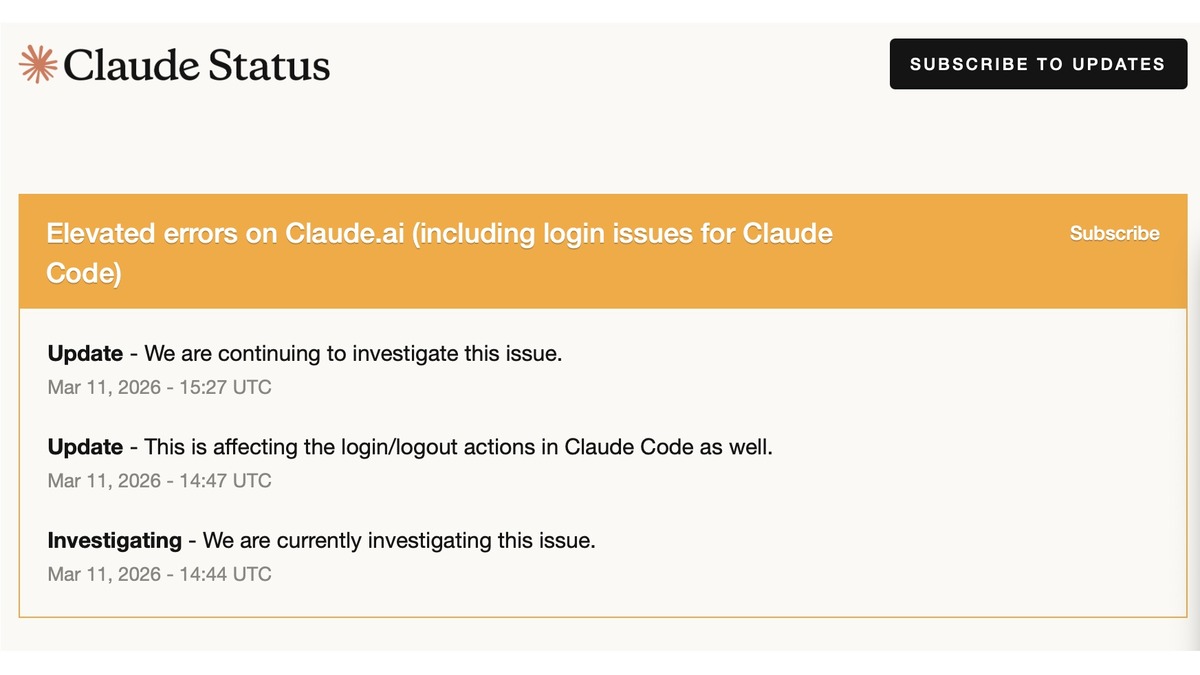This screenshot has width=1200, height=675.
Task: Click the Mar 11 15:27 UTC timestamp
Action: (159, 387)
